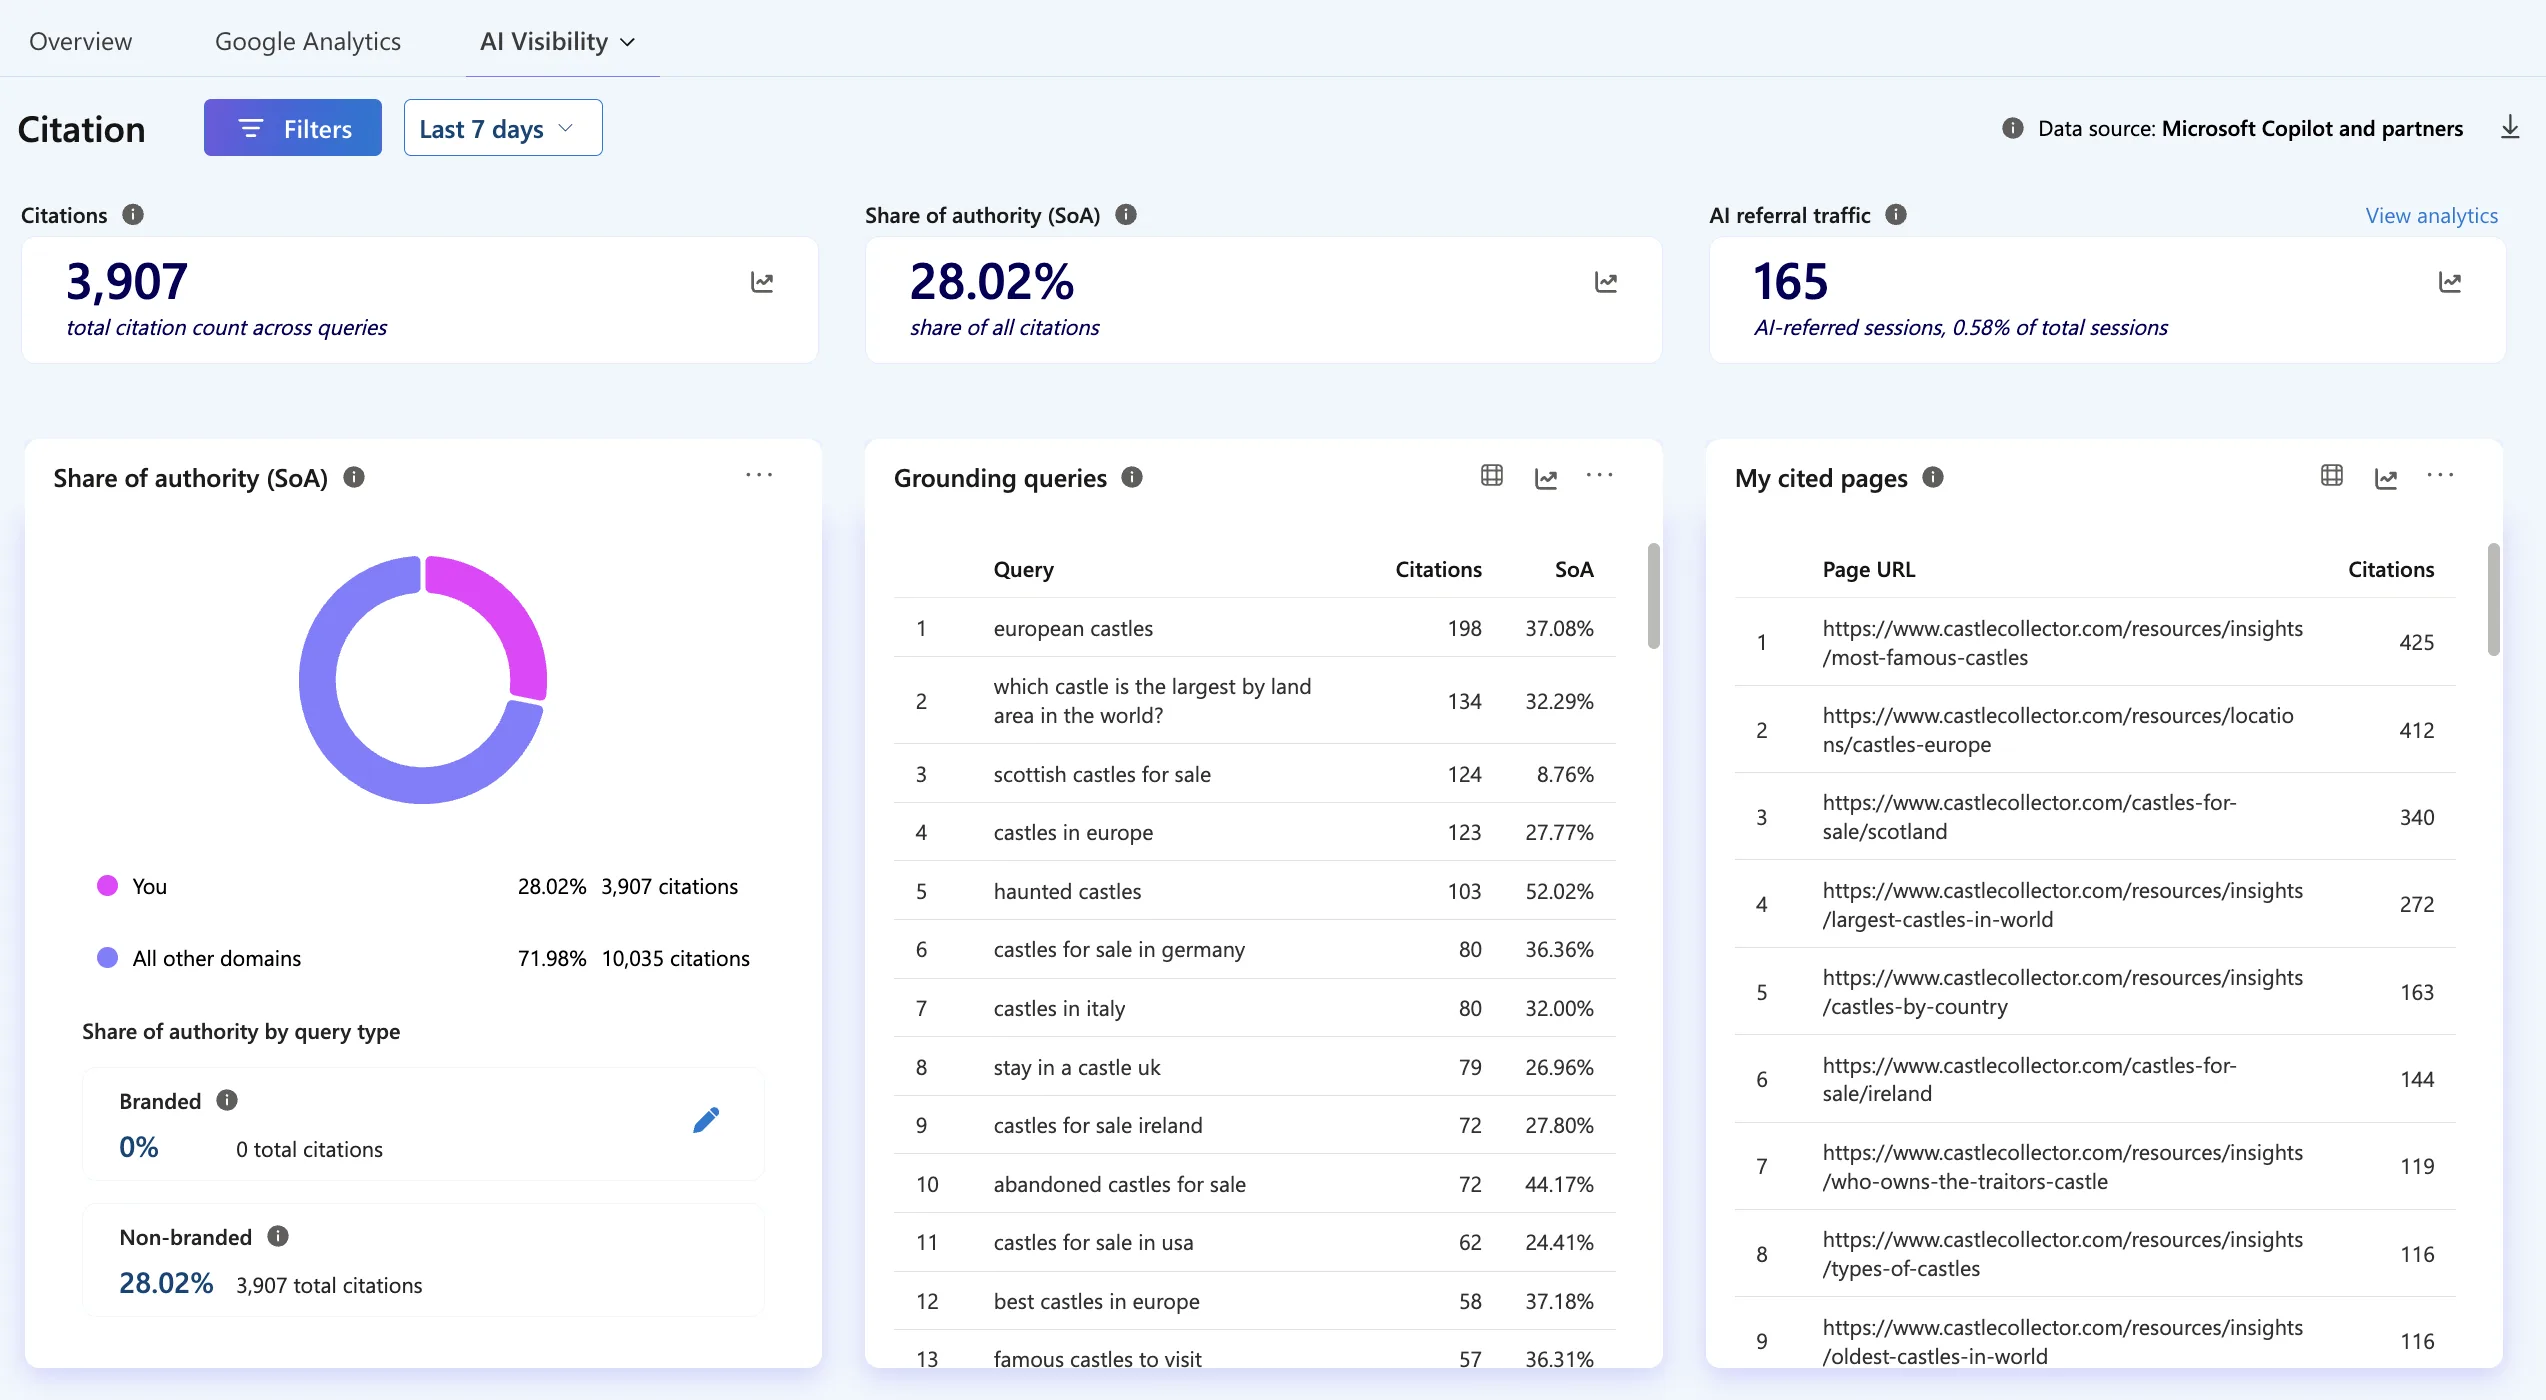The image size is (2546, 1400).
Task: Switch to the Overview tab
Action: tap(80, 41)
